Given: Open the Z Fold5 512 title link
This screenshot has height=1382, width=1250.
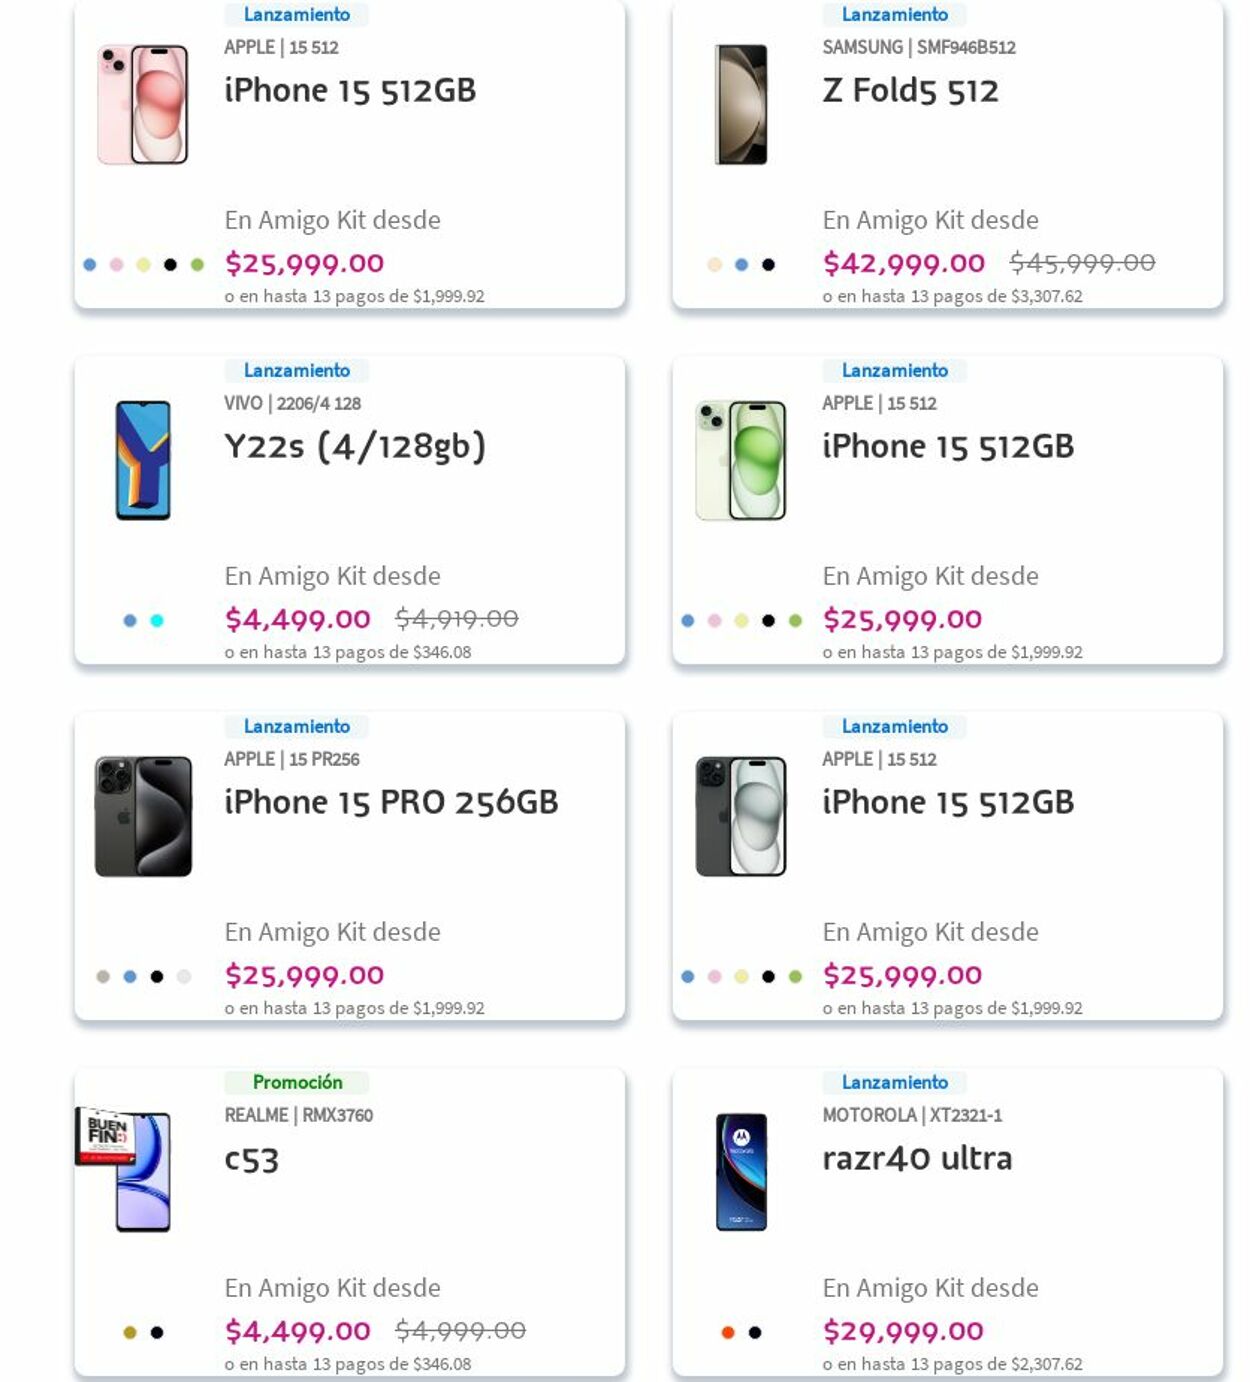Looking at the screenshot, I should pos(910,91).
